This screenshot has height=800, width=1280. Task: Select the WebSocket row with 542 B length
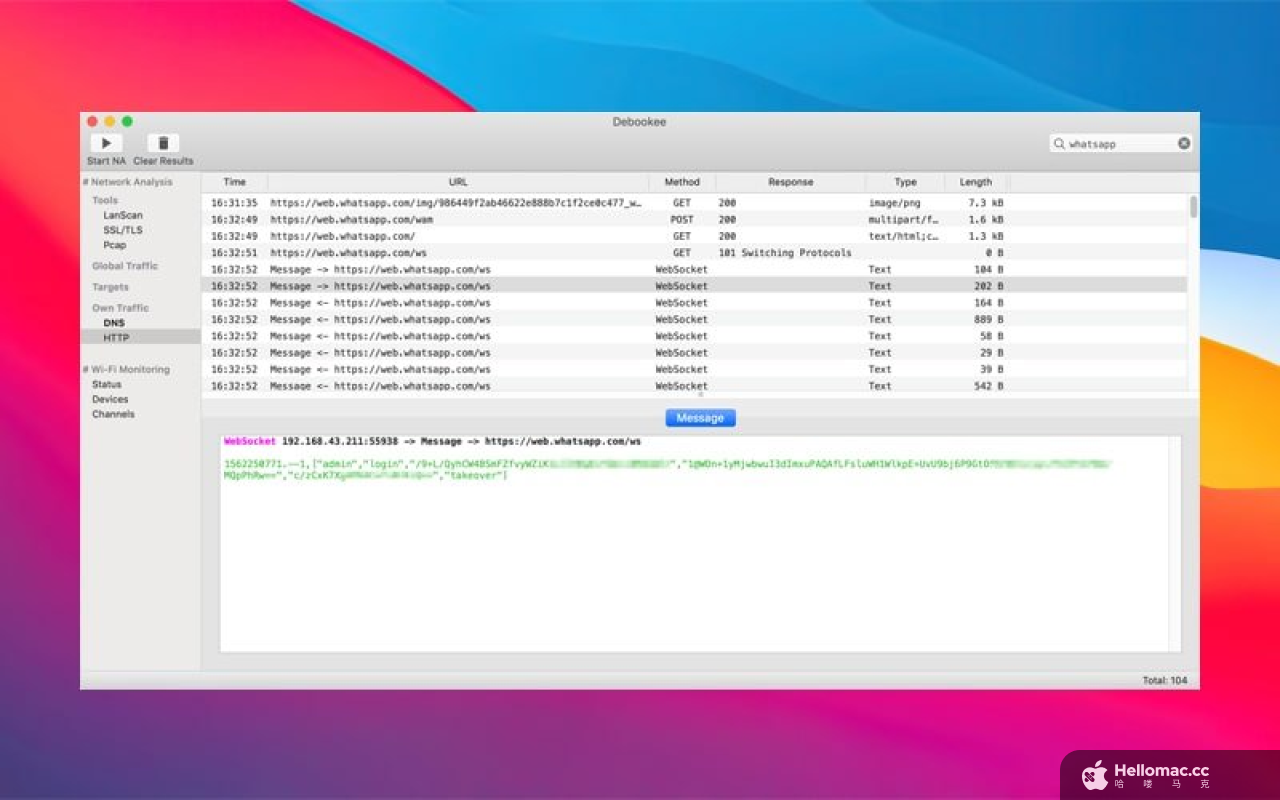pyautogui.click(x=695, y=385)
